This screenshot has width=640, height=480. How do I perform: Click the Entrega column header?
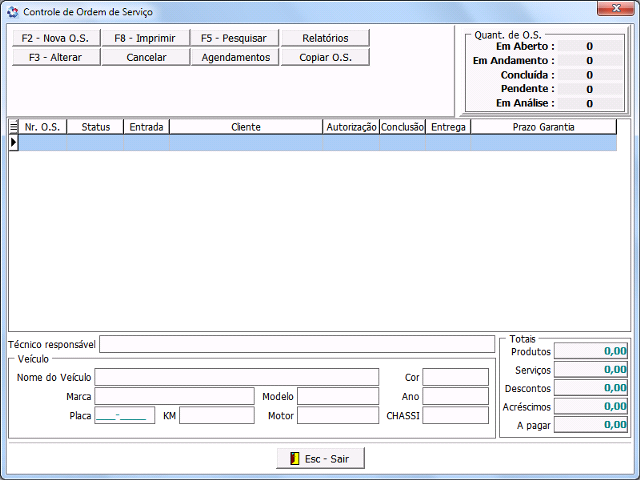(x=448, y=127)
